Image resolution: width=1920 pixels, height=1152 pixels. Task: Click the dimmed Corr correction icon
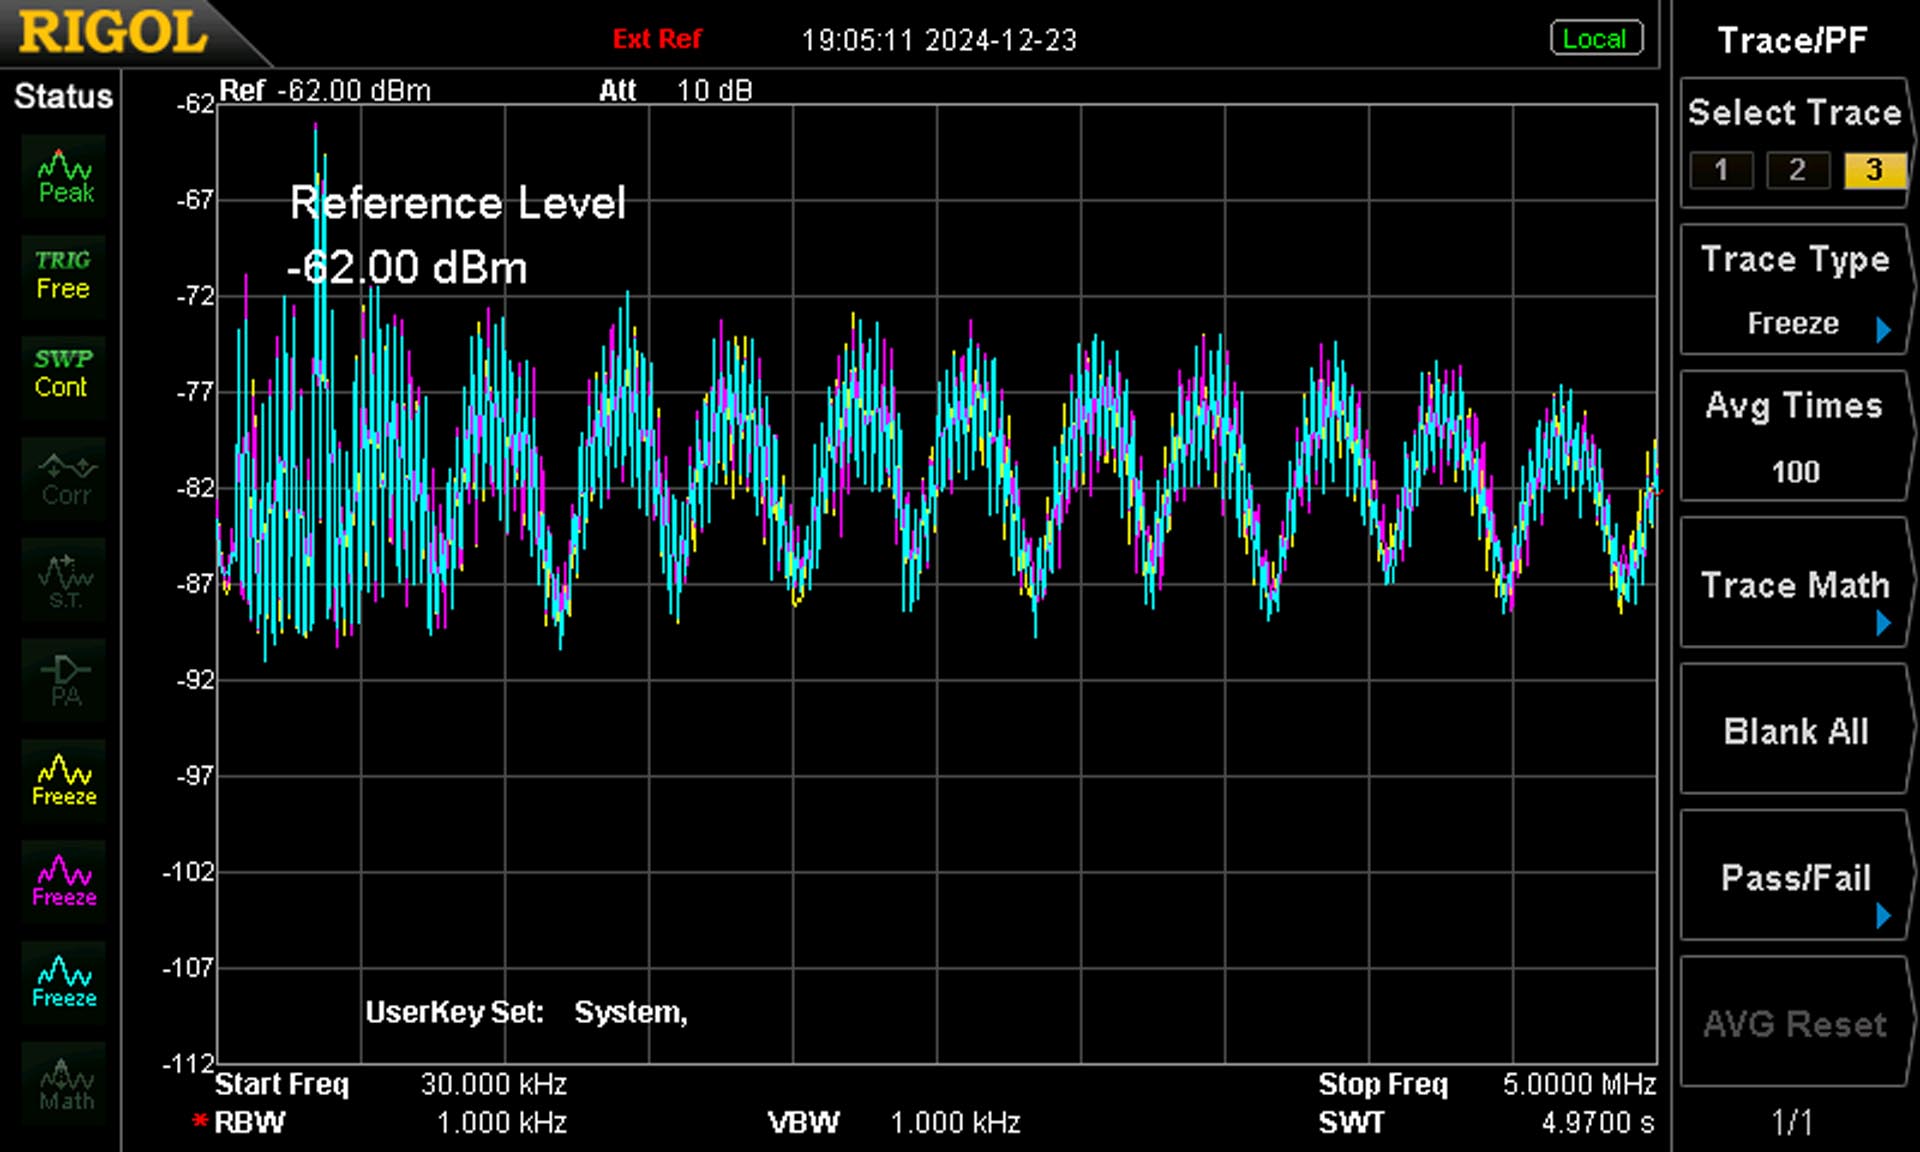click(64, 479)
